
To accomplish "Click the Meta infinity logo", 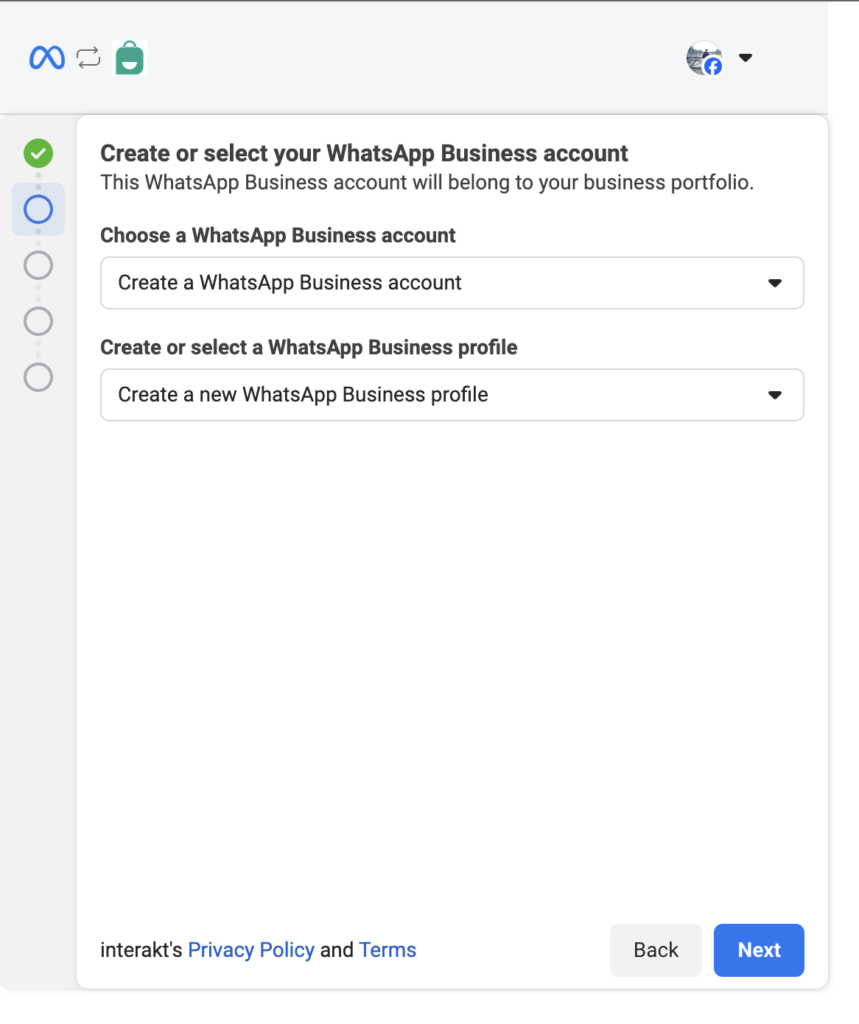I will coord(47,58).
